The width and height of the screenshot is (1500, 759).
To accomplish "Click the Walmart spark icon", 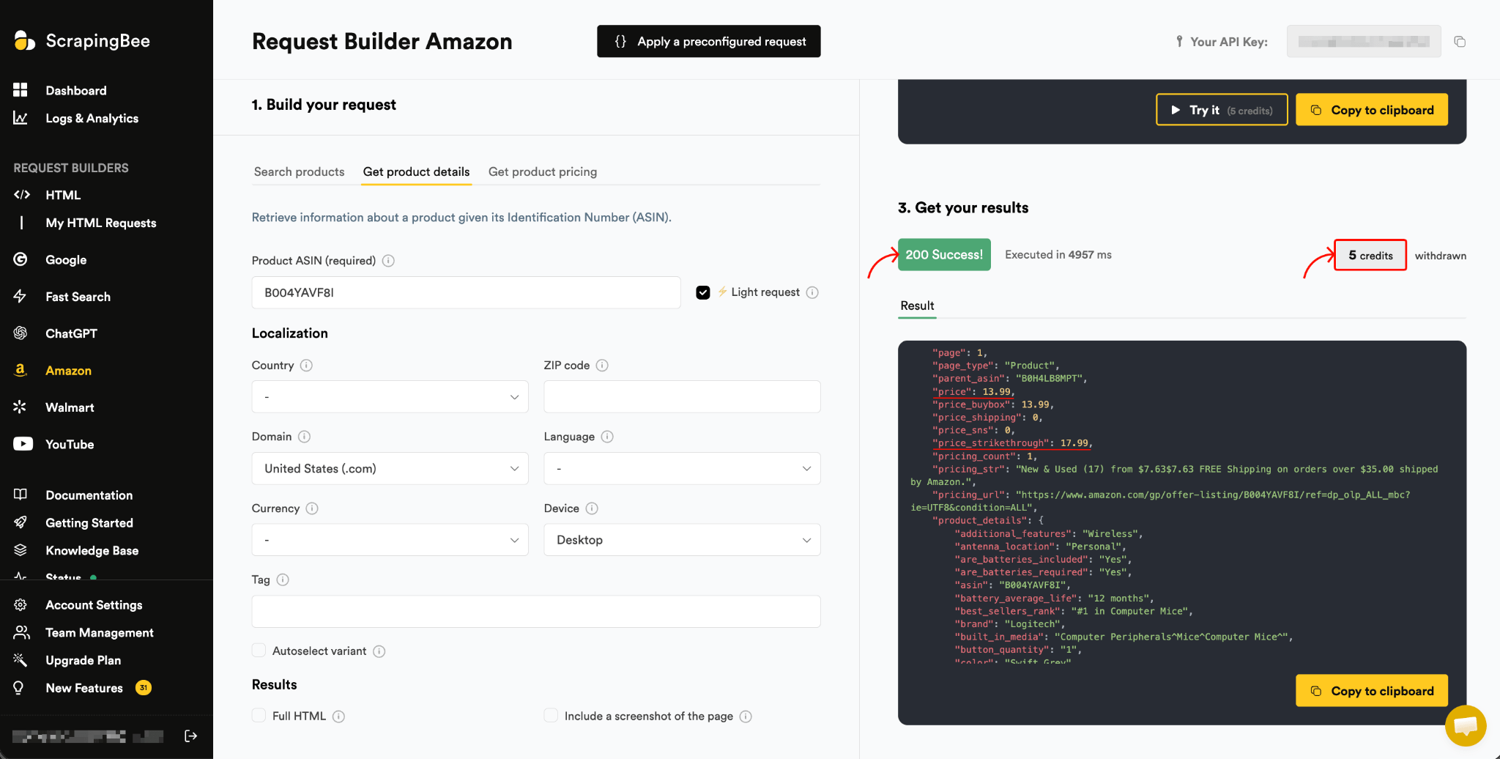I will [20, 407].
